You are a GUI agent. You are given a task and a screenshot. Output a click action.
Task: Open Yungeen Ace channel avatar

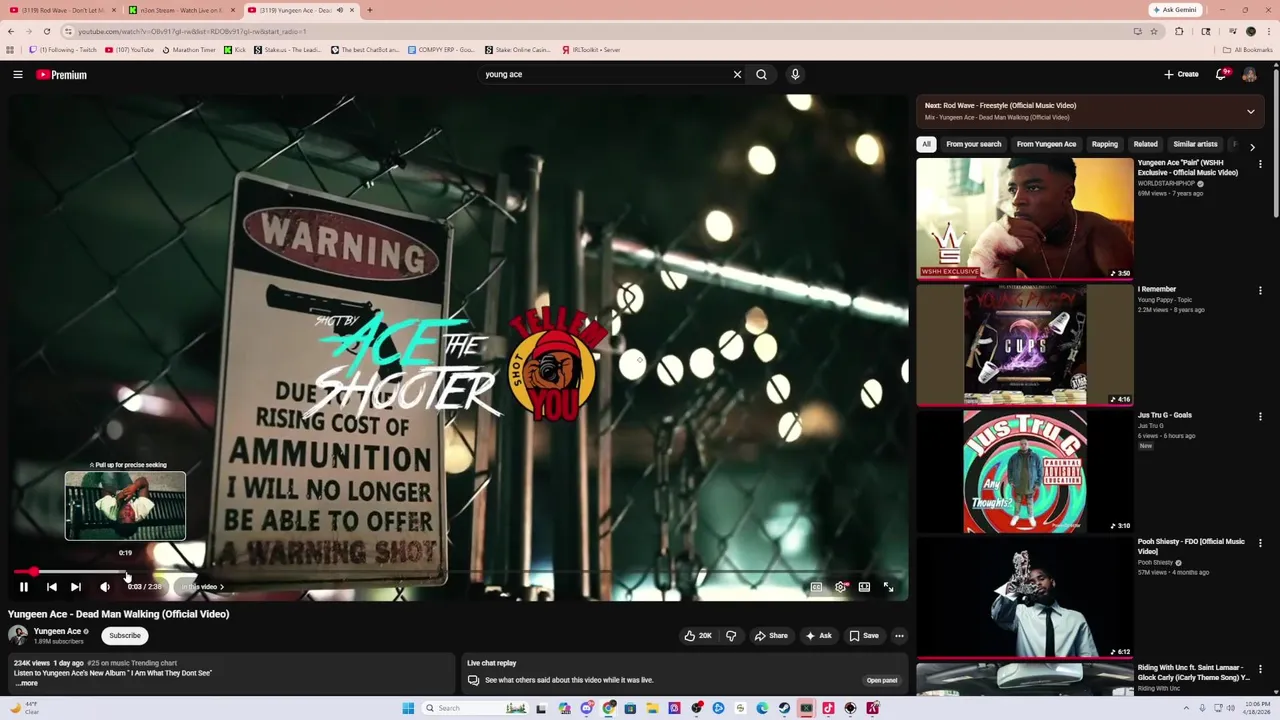pyautogui.click(x=18, y=635)
